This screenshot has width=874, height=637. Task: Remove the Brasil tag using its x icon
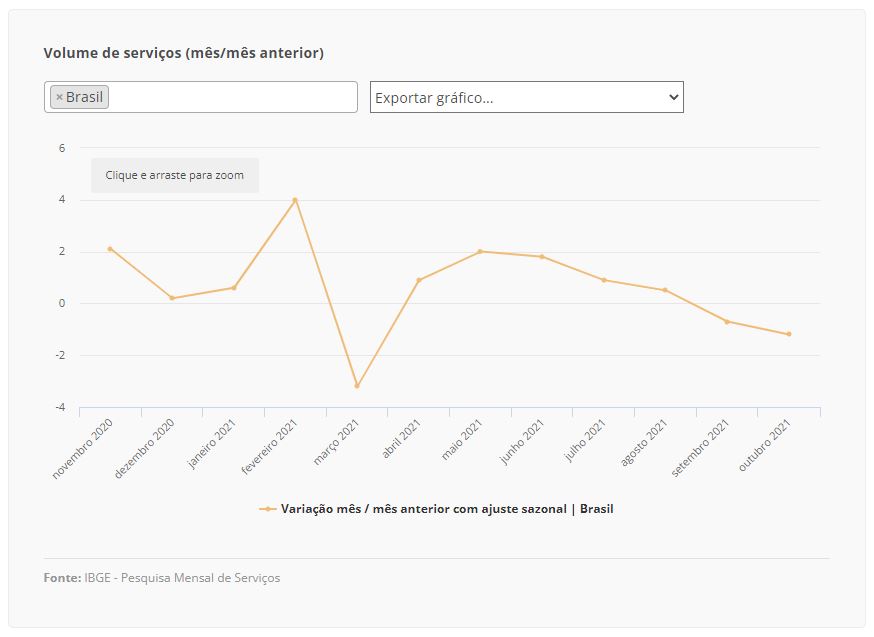pos(59,97)
